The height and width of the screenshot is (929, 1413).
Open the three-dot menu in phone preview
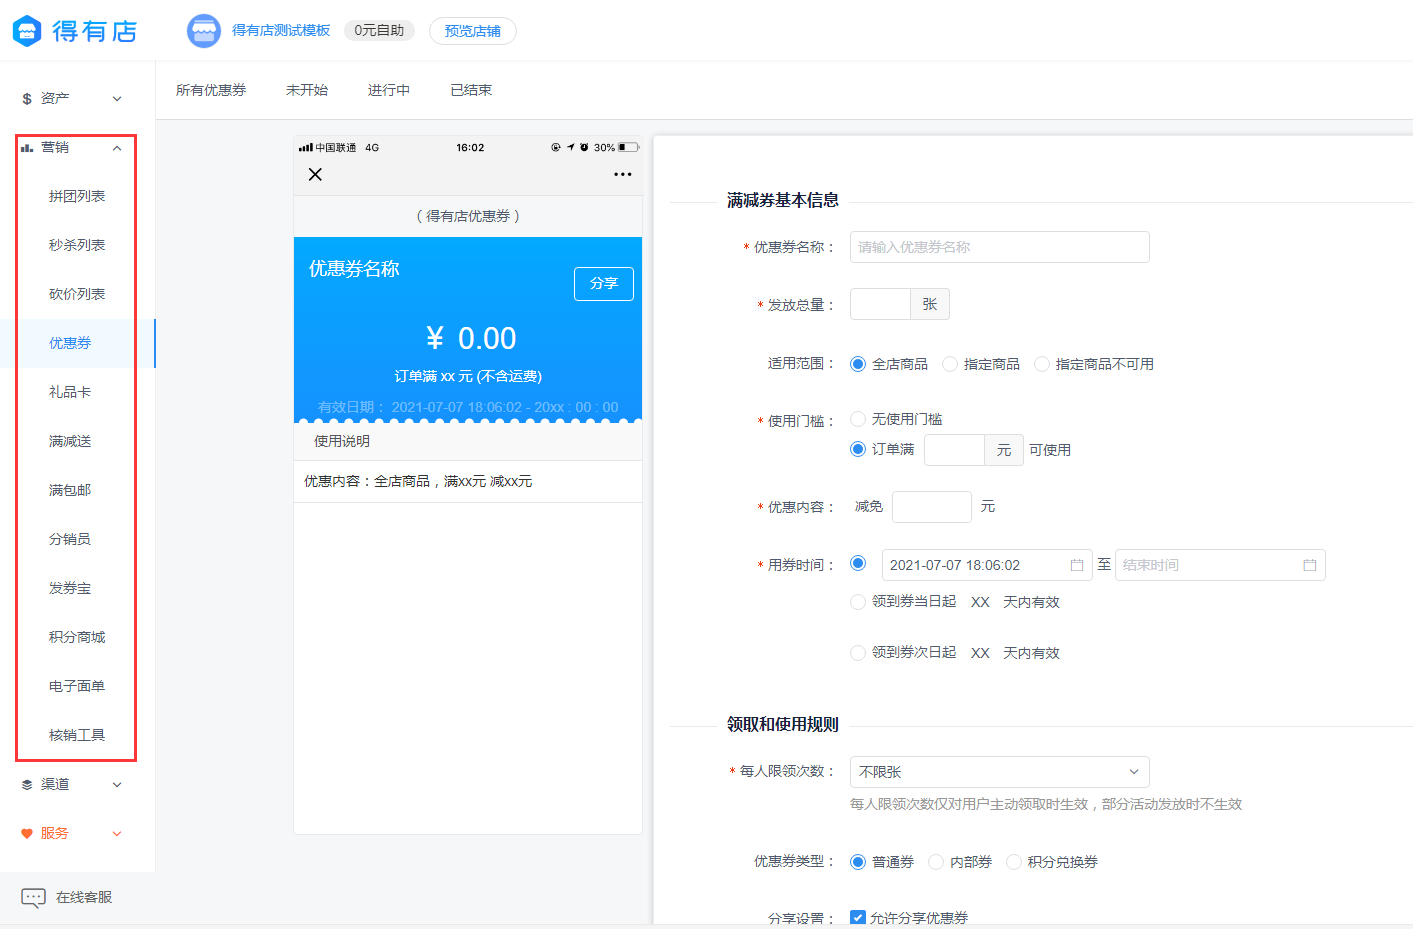(x=623, y=174)
